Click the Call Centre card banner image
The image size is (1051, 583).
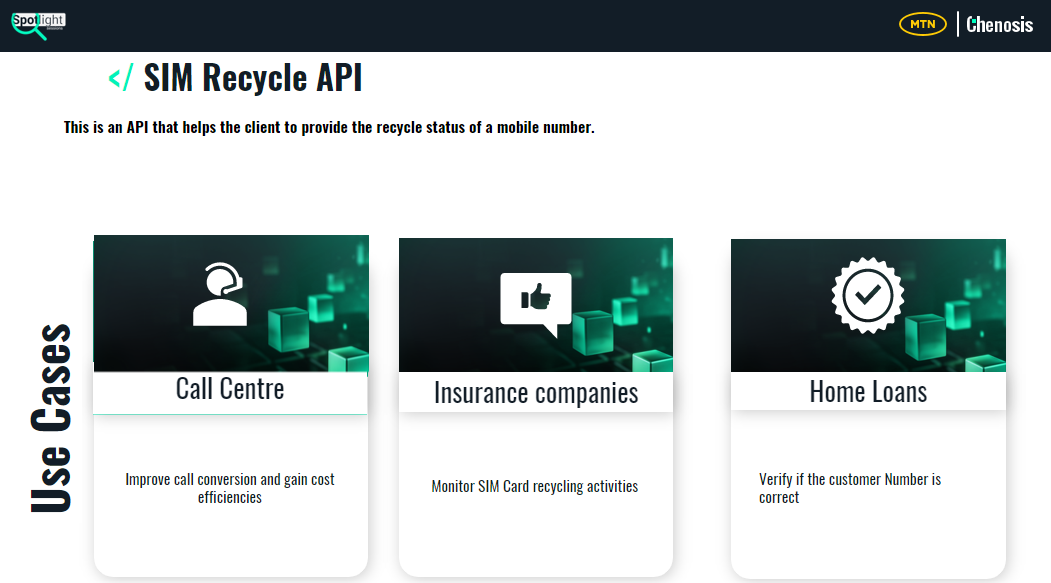(231, 304)
